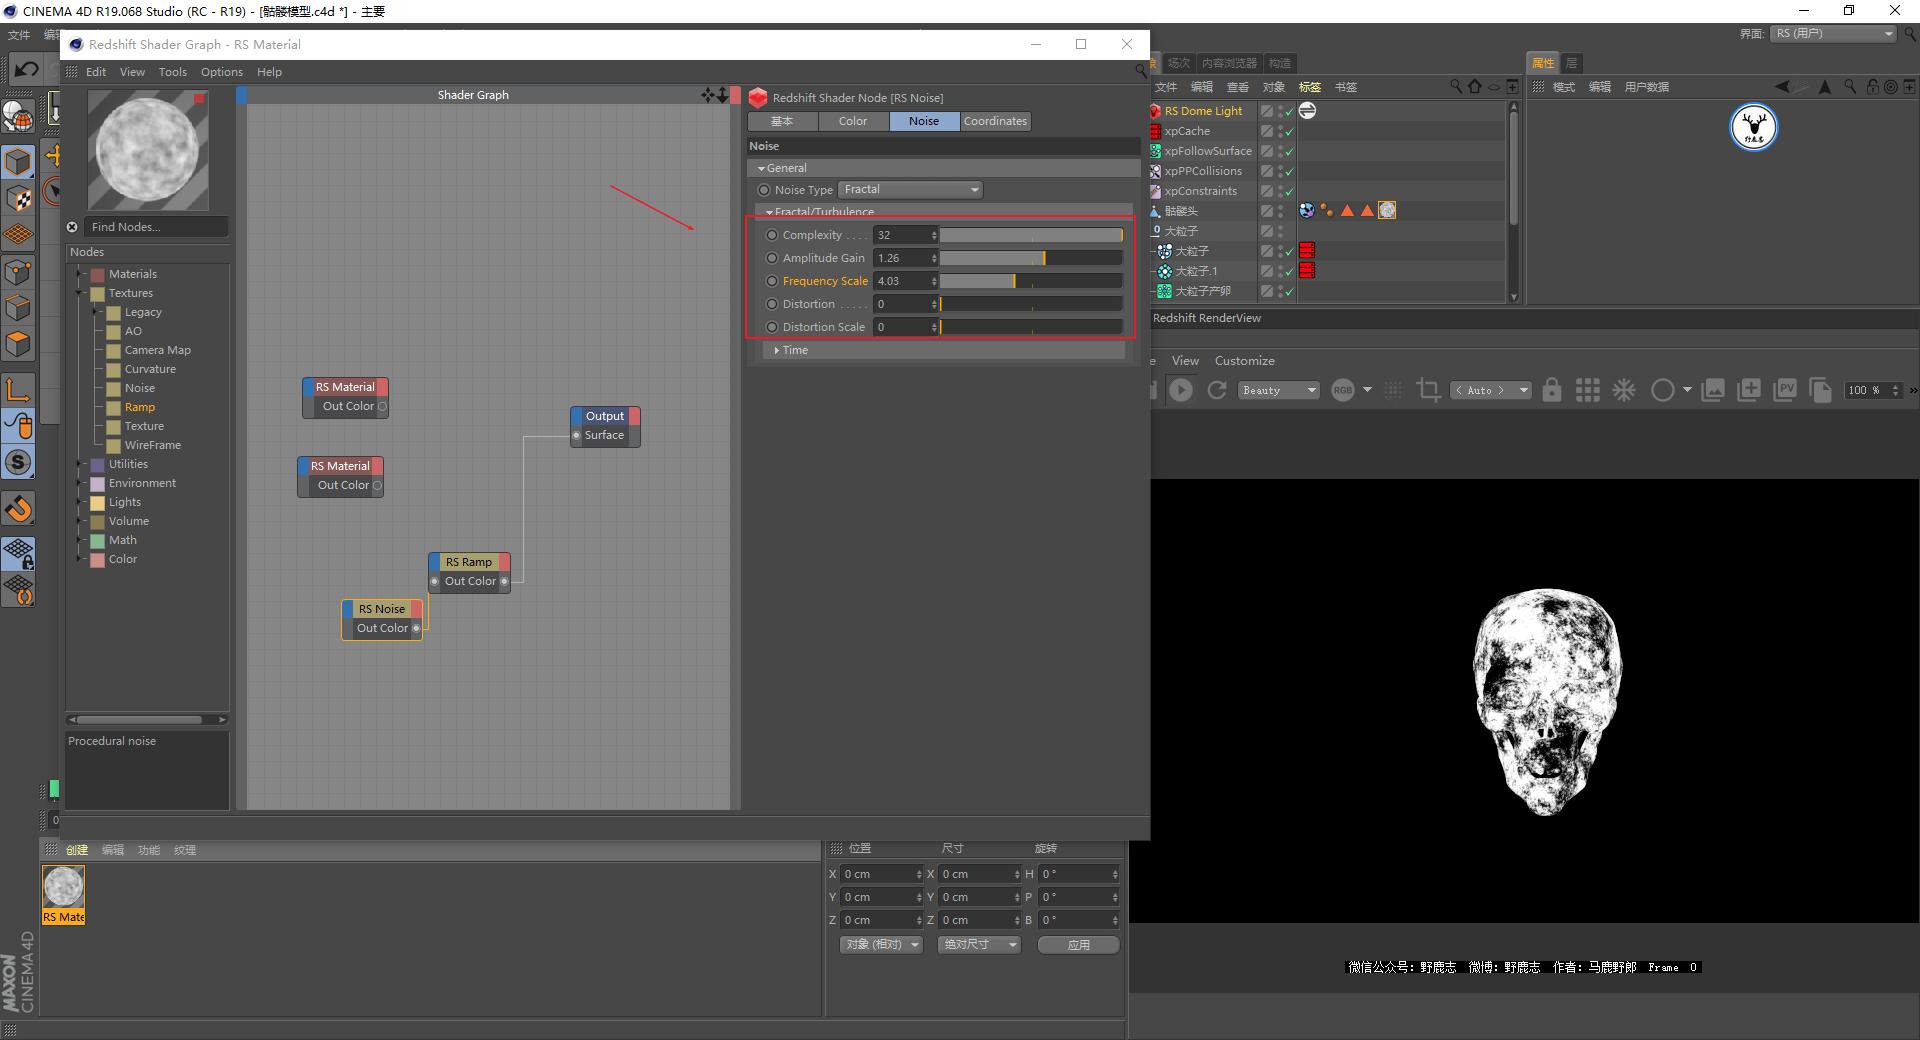1920x1040 pixels.
Task: Select the Ramp node in Textures list
Action: click(x=139, y=407)
